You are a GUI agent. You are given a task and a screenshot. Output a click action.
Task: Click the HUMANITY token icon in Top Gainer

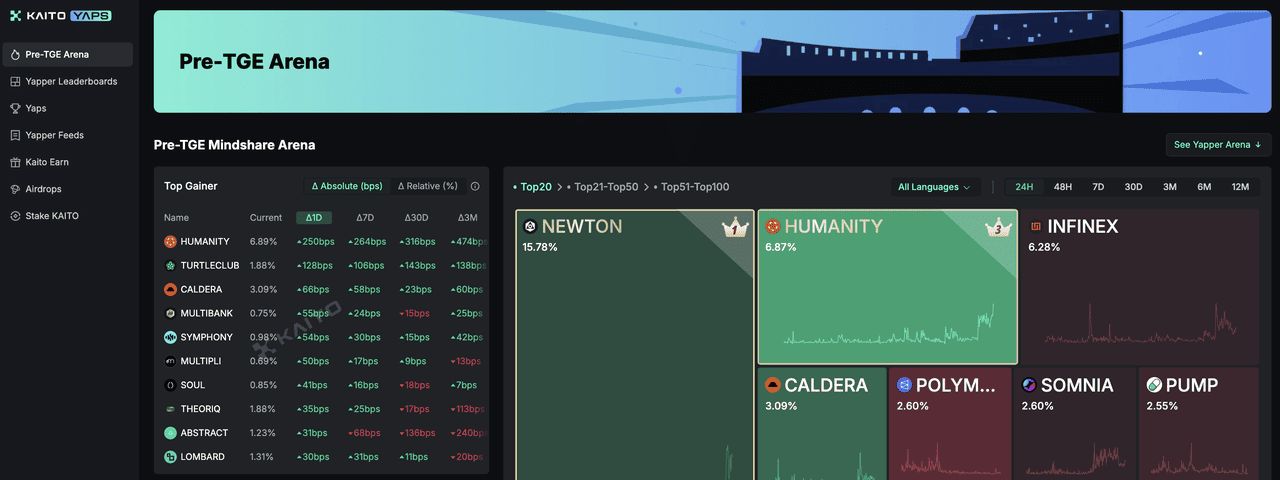pyautogui.click(x=170, y=242)
